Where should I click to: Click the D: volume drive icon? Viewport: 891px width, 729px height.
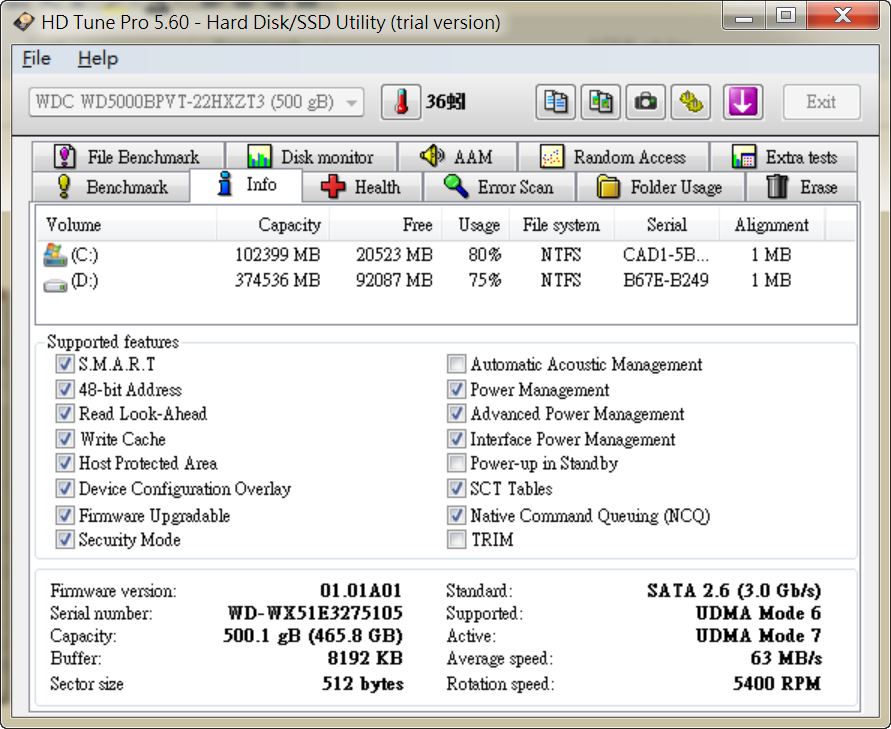(x=55, y=284)
